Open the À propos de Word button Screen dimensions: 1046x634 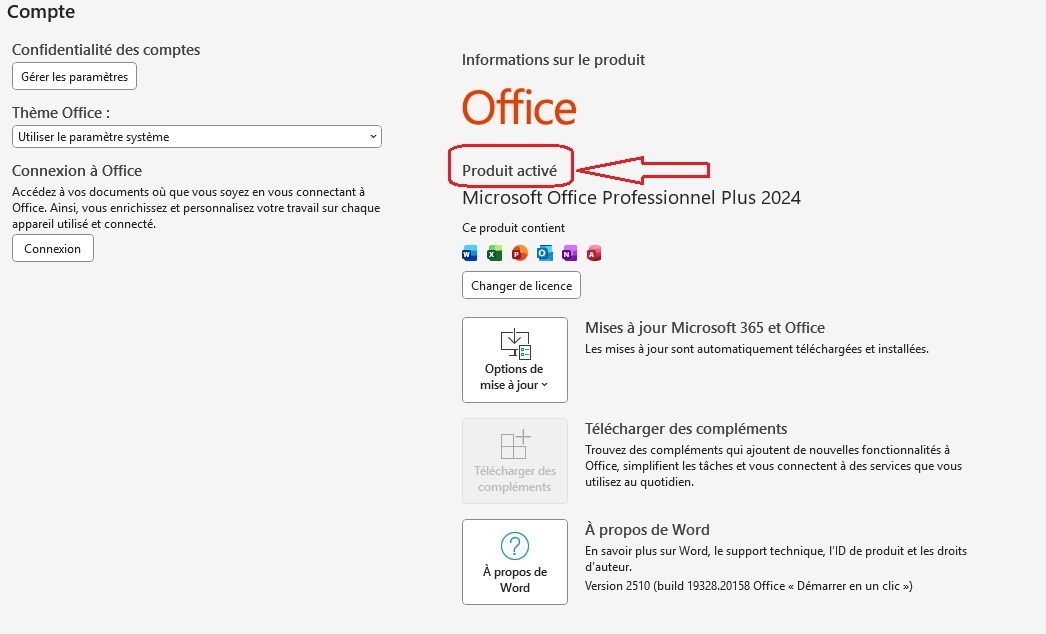[514, 561]
